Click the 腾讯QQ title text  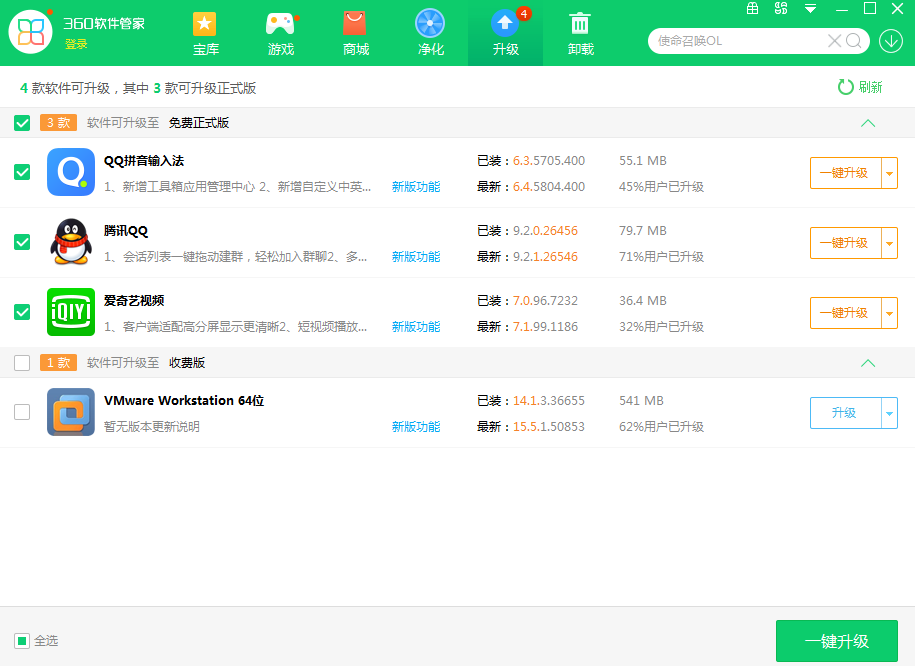point(126,231)
